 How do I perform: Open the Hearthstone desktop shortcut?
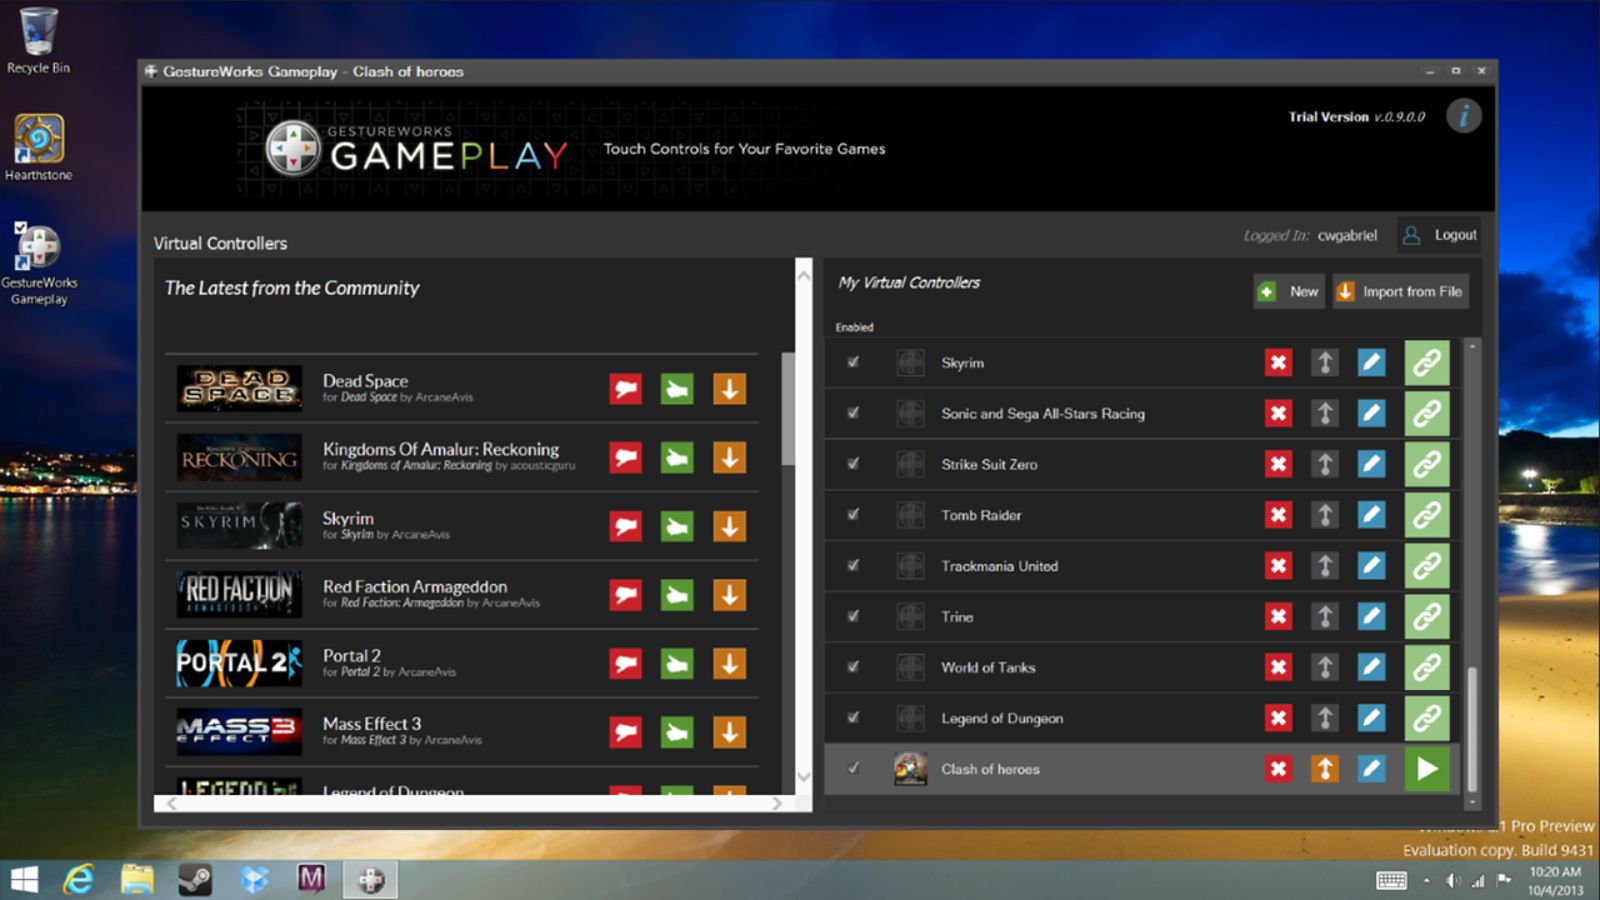click(x=38, y=147)
